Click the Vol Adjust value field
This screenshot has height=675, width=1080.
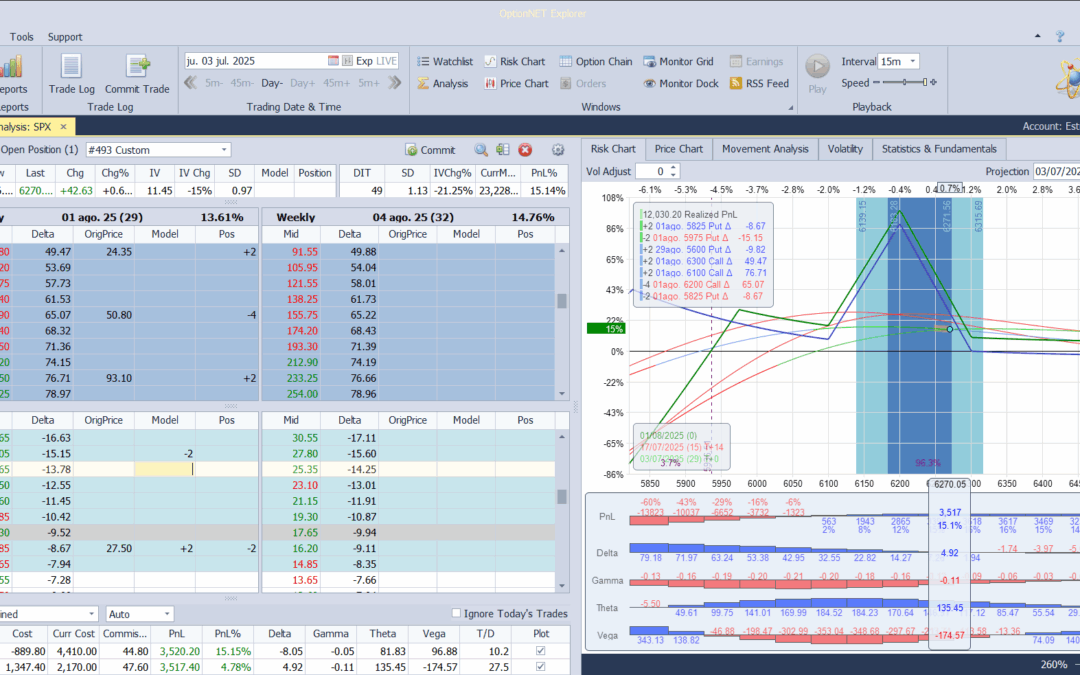click(652, 172)
